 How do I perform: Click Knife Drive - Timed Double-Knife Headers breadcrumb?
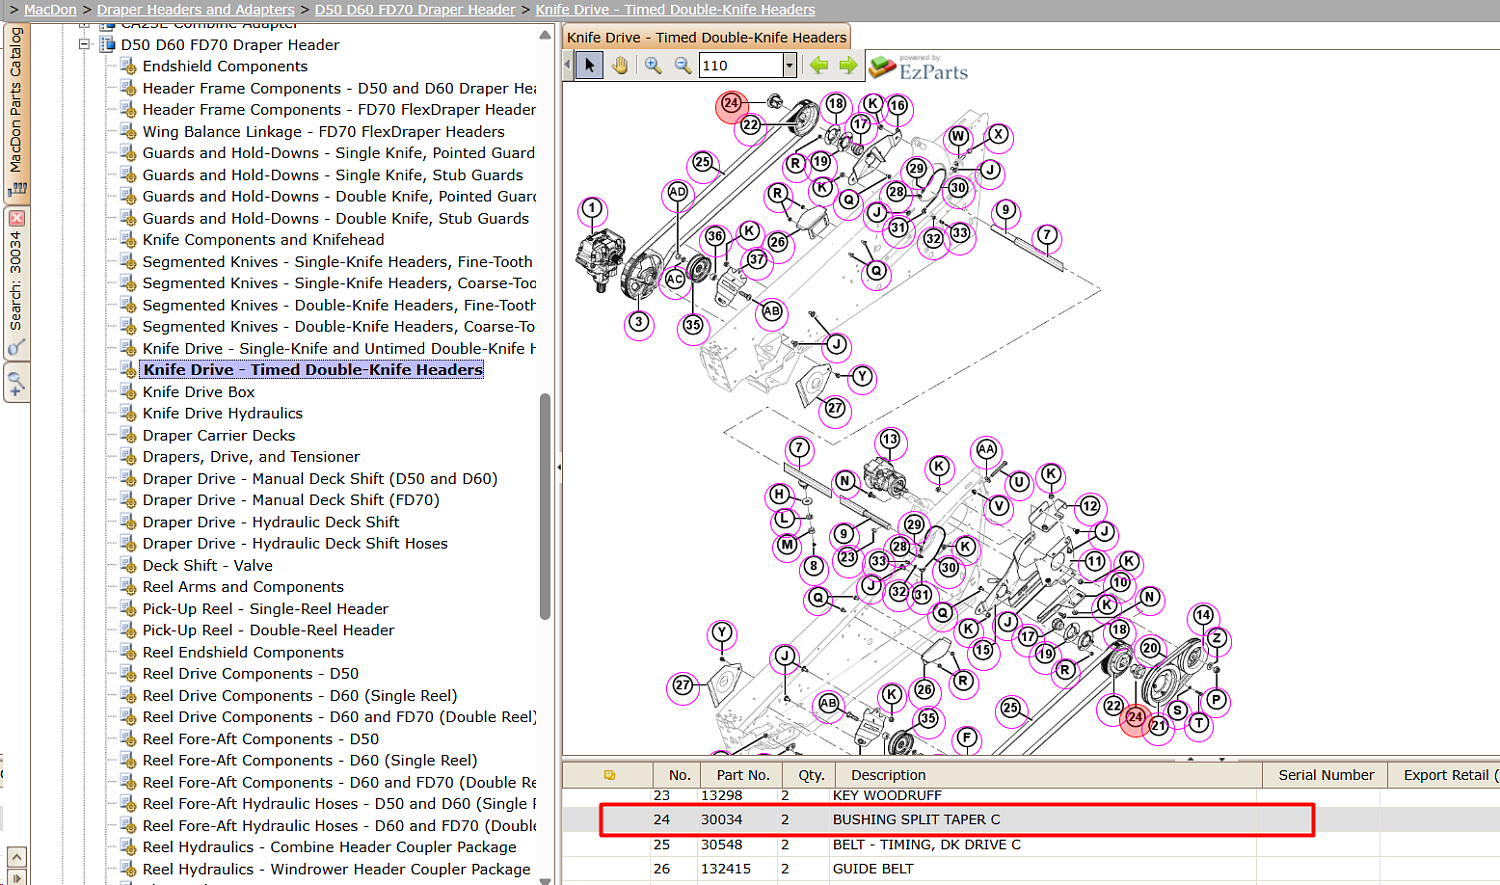[675, 10]
